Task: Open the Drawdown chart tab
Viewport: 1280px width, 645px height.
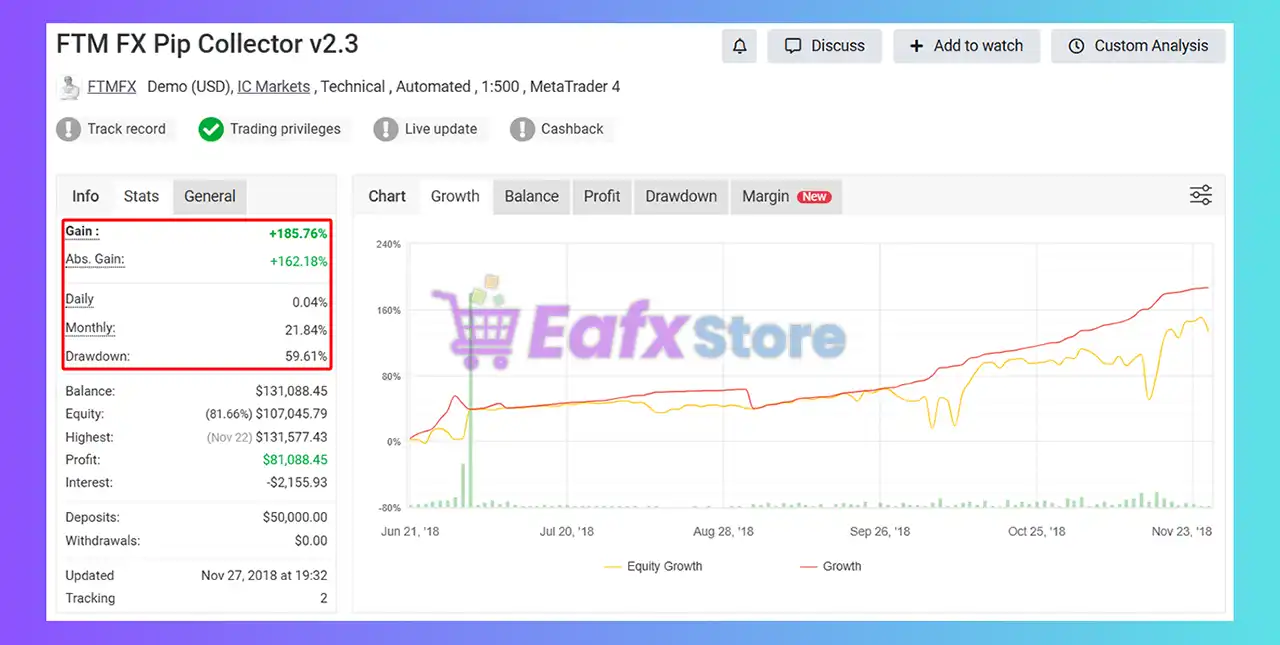Action: click(680, 196)
